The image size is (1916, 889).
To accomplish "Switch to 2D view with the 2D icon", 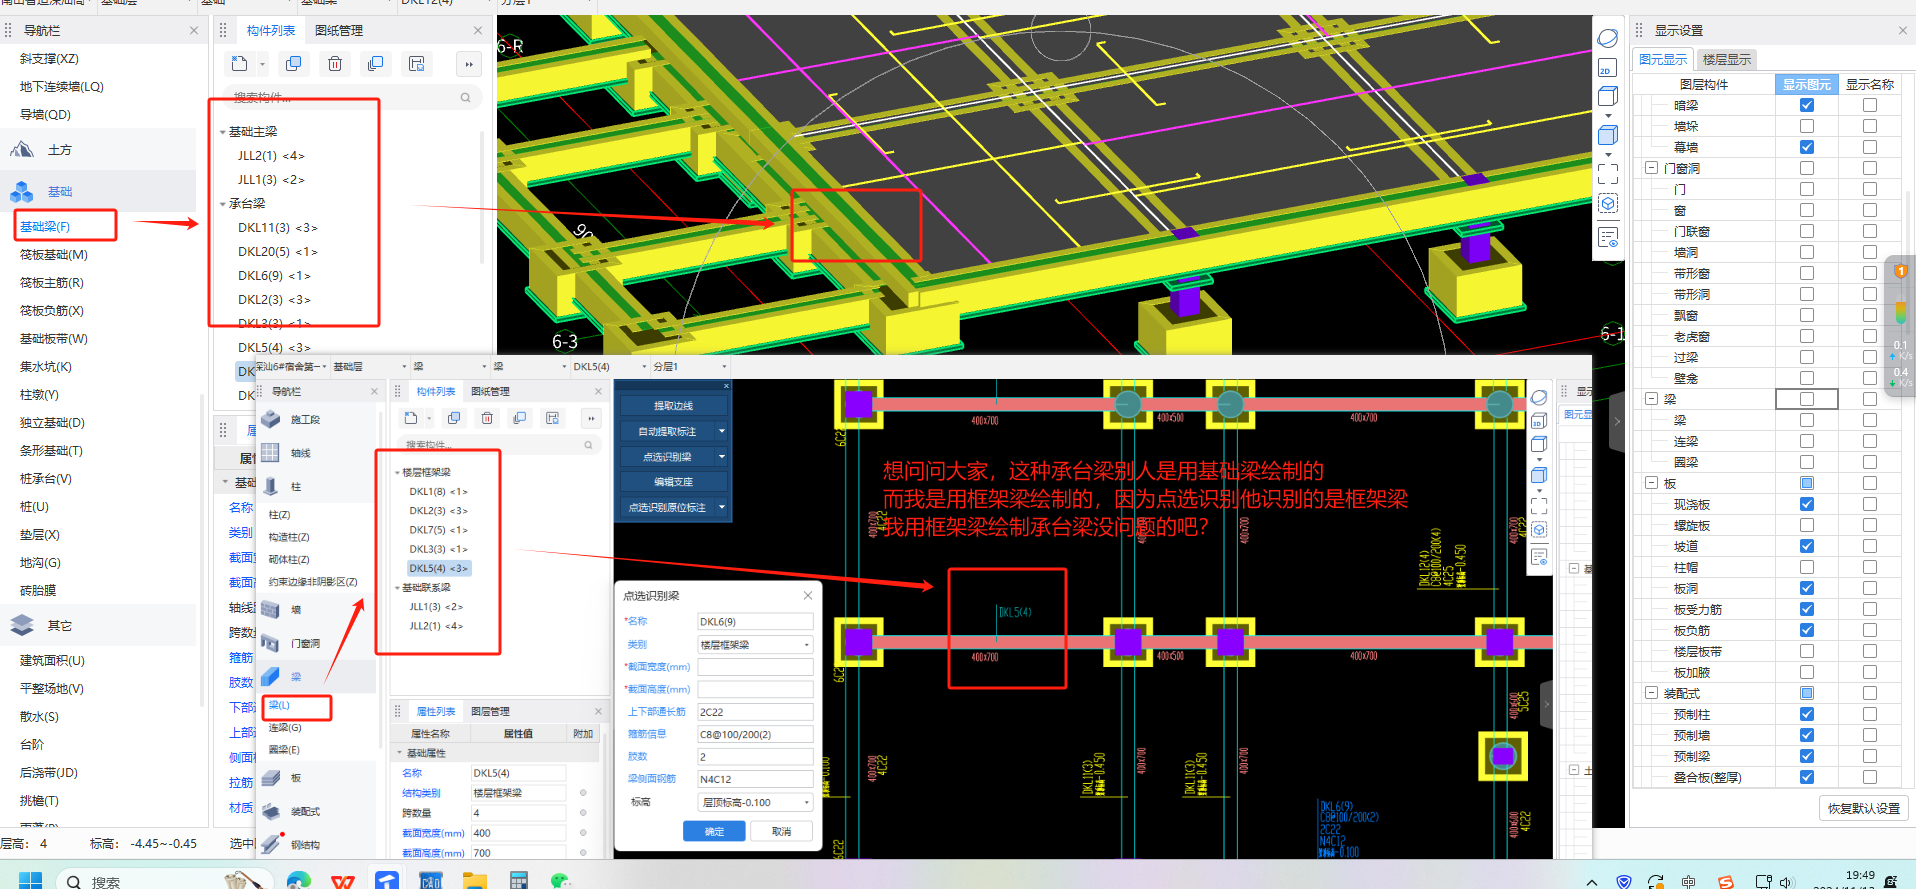I will [1606, 68].
